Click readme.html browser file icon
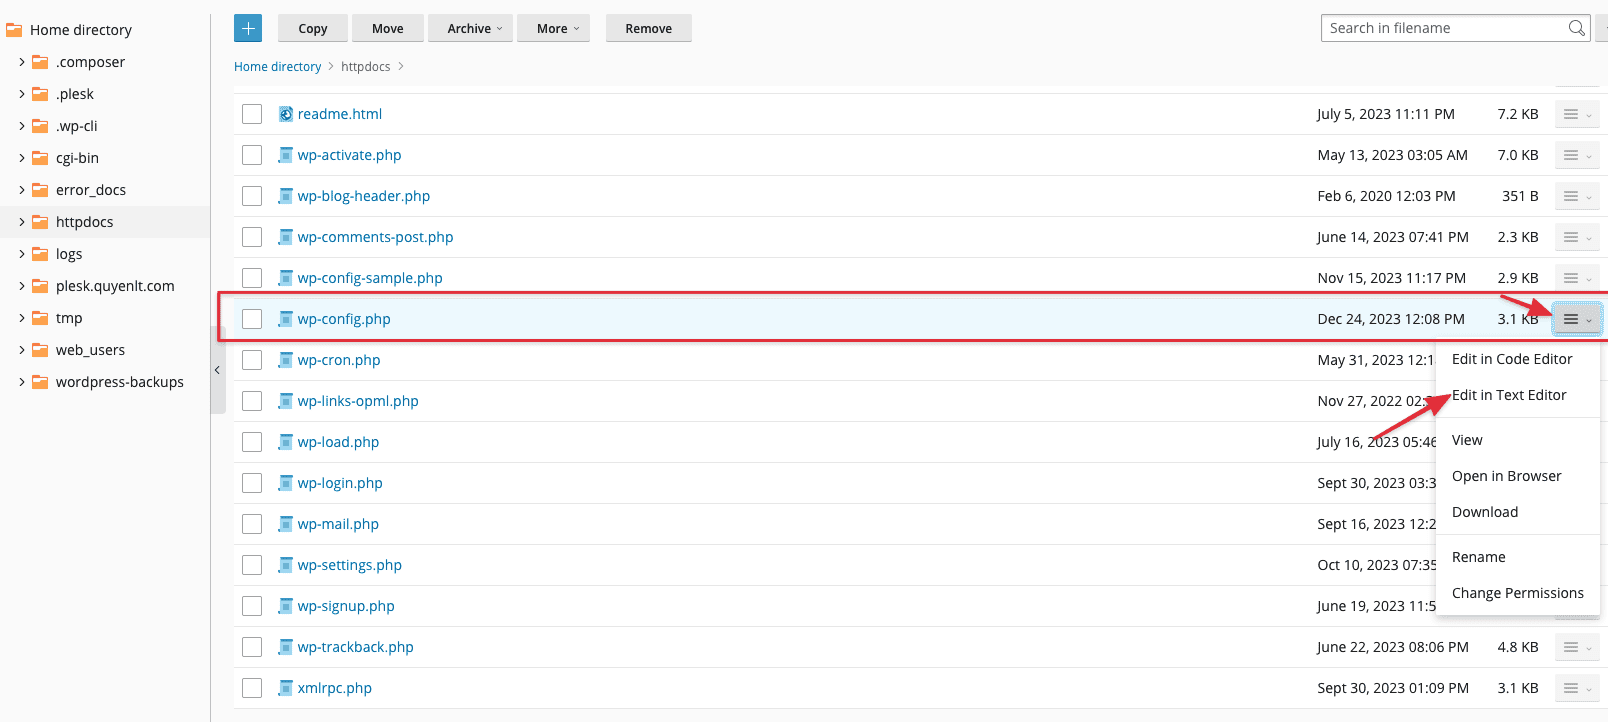Image resolution: width=1608 pixels, height=722 pixels. pos(286,114)
